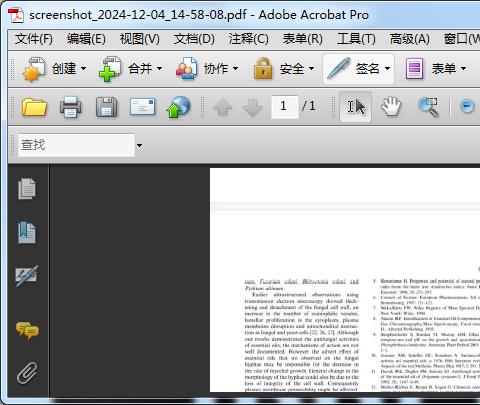Click the email envelope icon
Viewport: 480px width, 405px height.
[142, 107]
